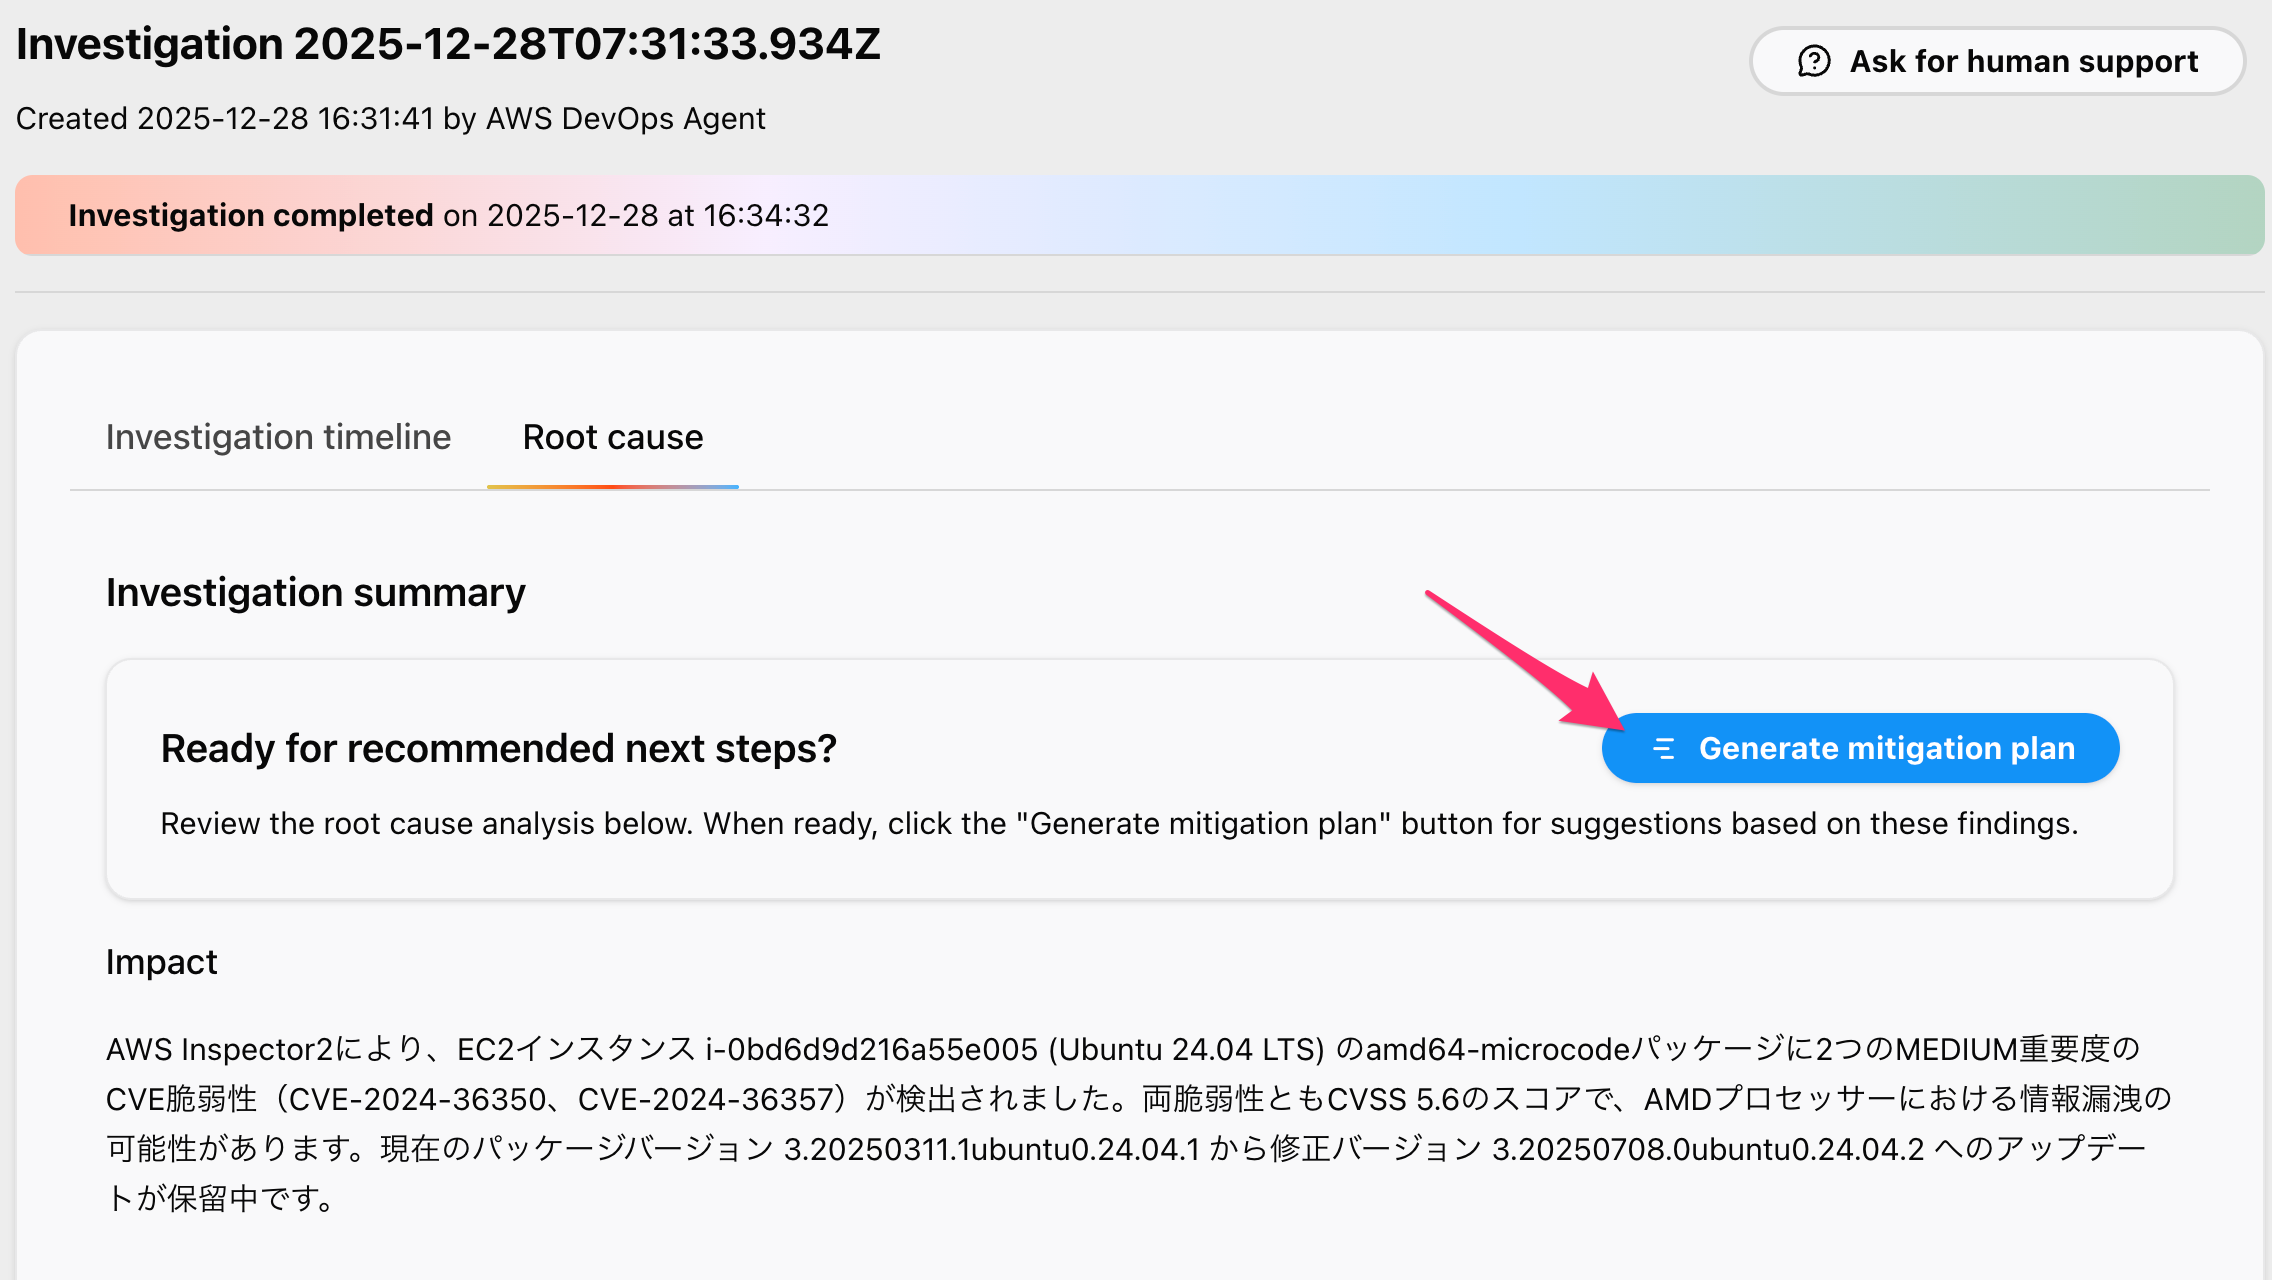Select the Root cause tab
The image size is (2272, 1280).
[x=612, y=437]
